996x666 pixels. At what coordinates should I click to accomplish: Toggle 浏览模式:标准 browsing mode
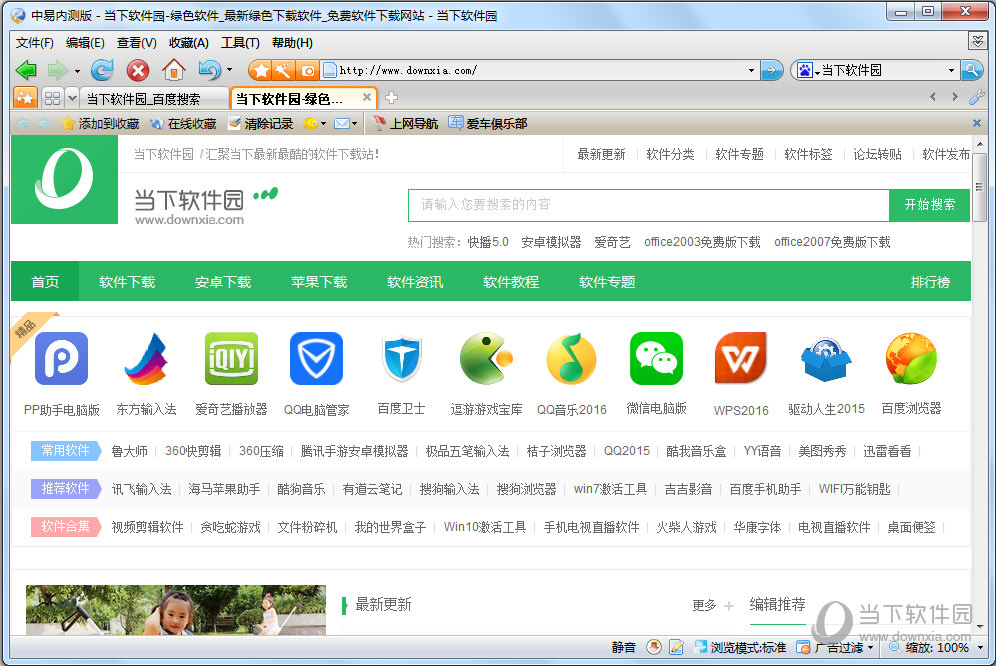pyautogui.click(x=741, y=647)
